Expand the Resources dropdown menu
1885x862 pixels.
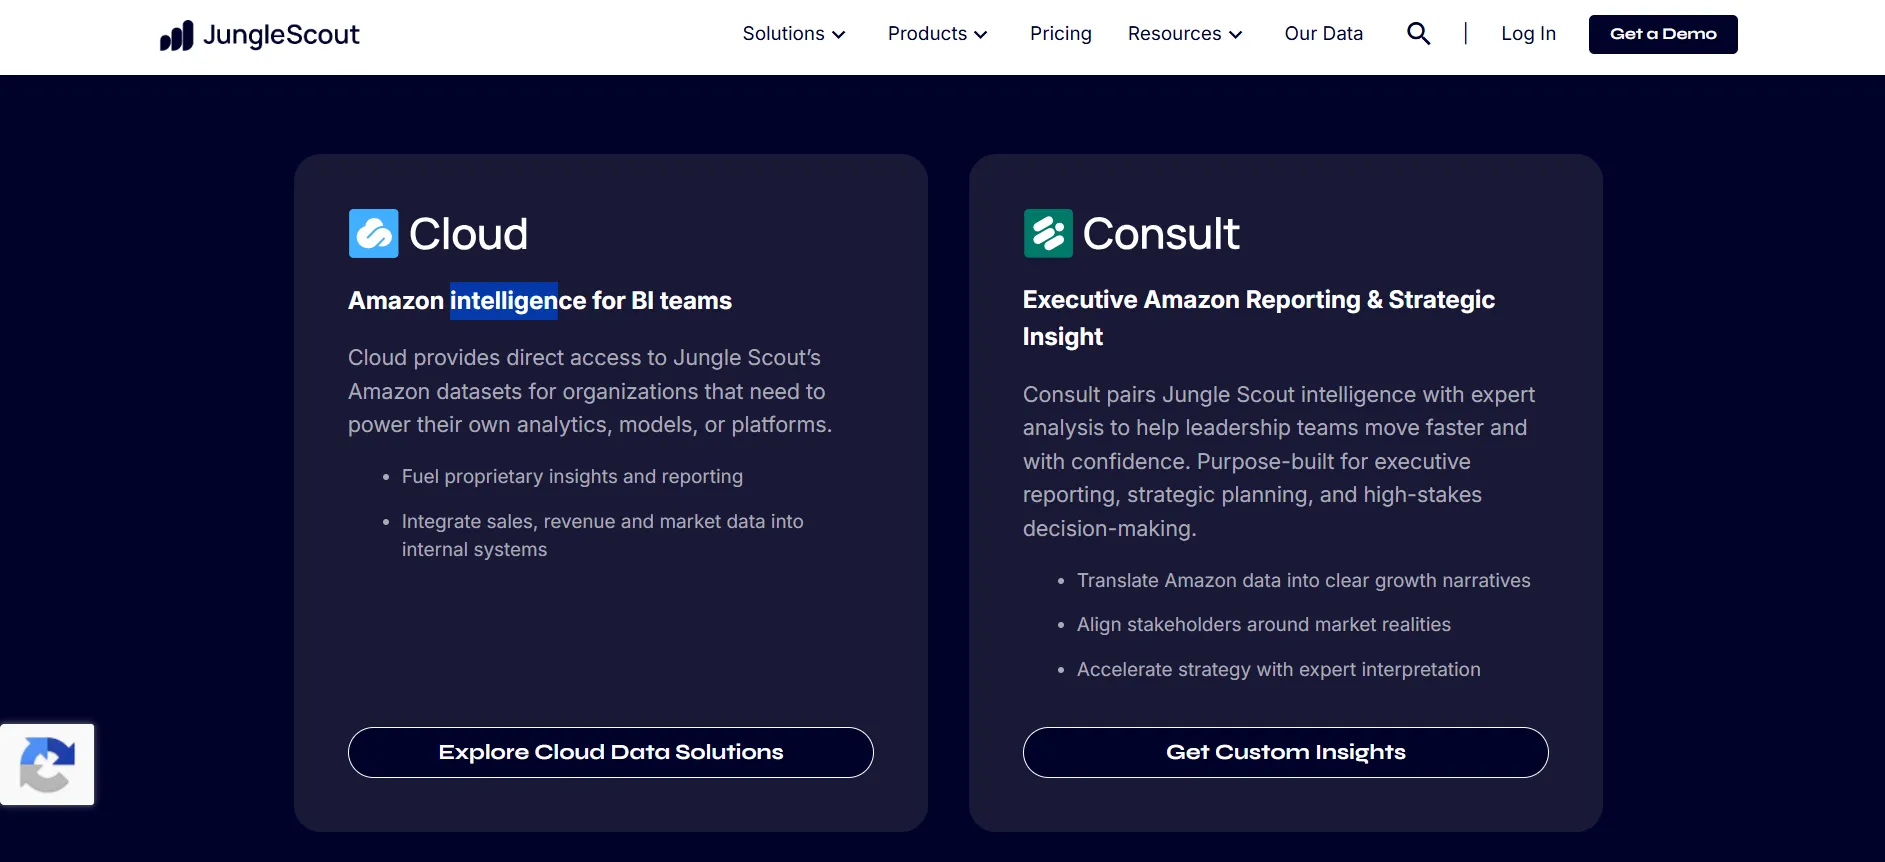coord(1185,34)
